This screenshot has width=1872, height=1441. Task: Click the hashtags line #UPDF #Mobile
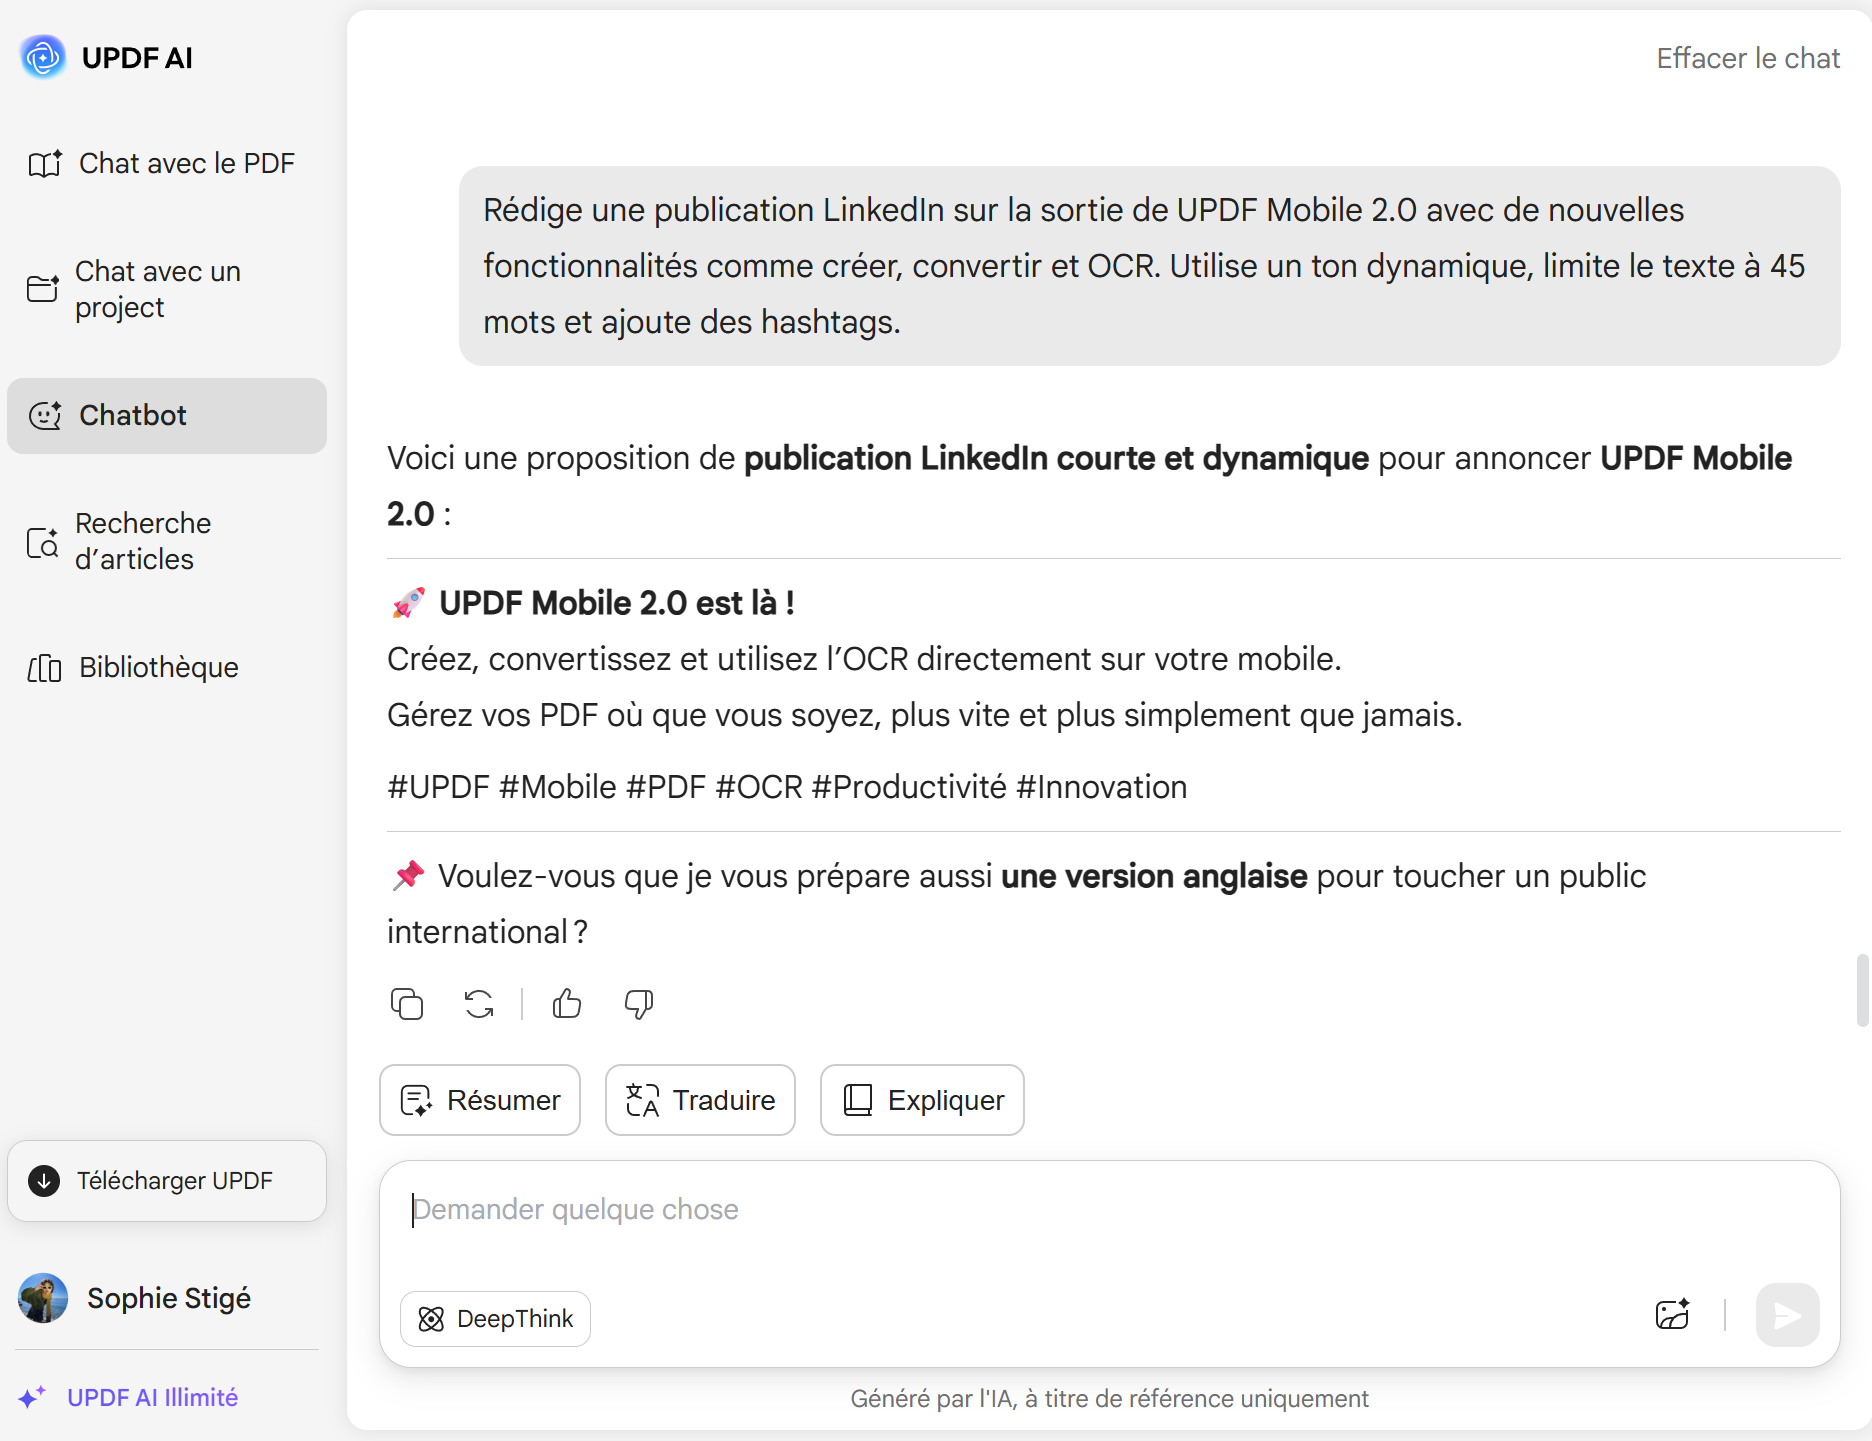(787, 787)
